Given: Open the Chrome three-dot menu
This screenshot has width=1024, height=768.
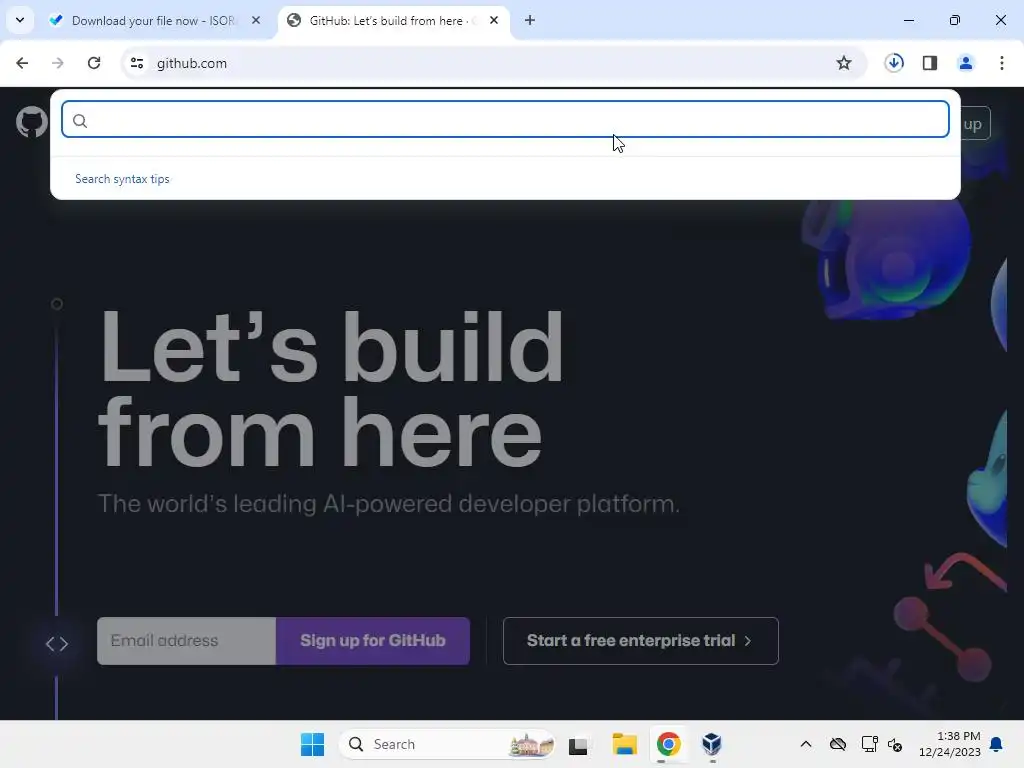Looking at the screenshot, I should click(x=1002, y=63).
